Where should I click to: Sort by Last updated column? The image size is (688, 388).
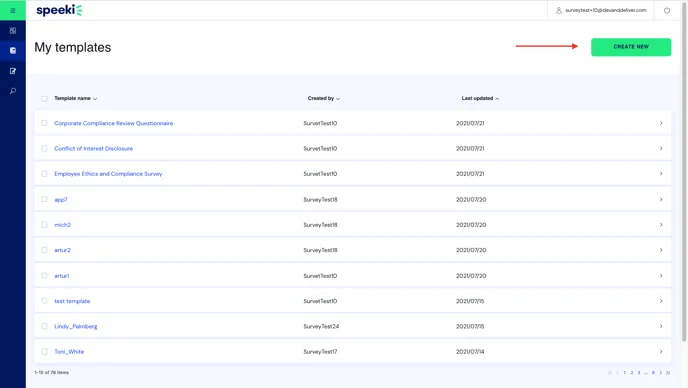click(480, 98)
